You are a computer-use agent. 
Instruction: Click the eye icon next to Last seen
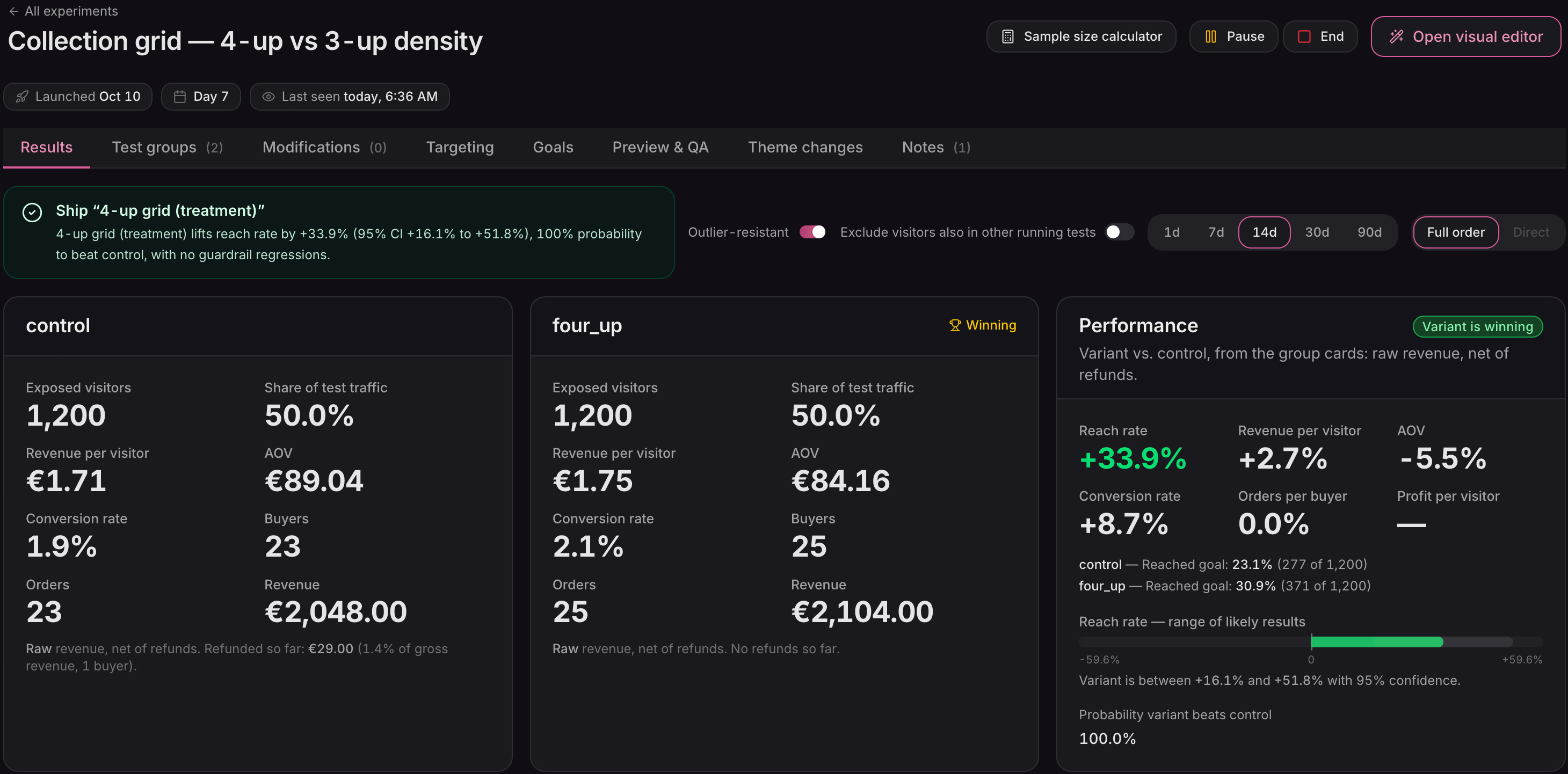(x=268, y=97)
